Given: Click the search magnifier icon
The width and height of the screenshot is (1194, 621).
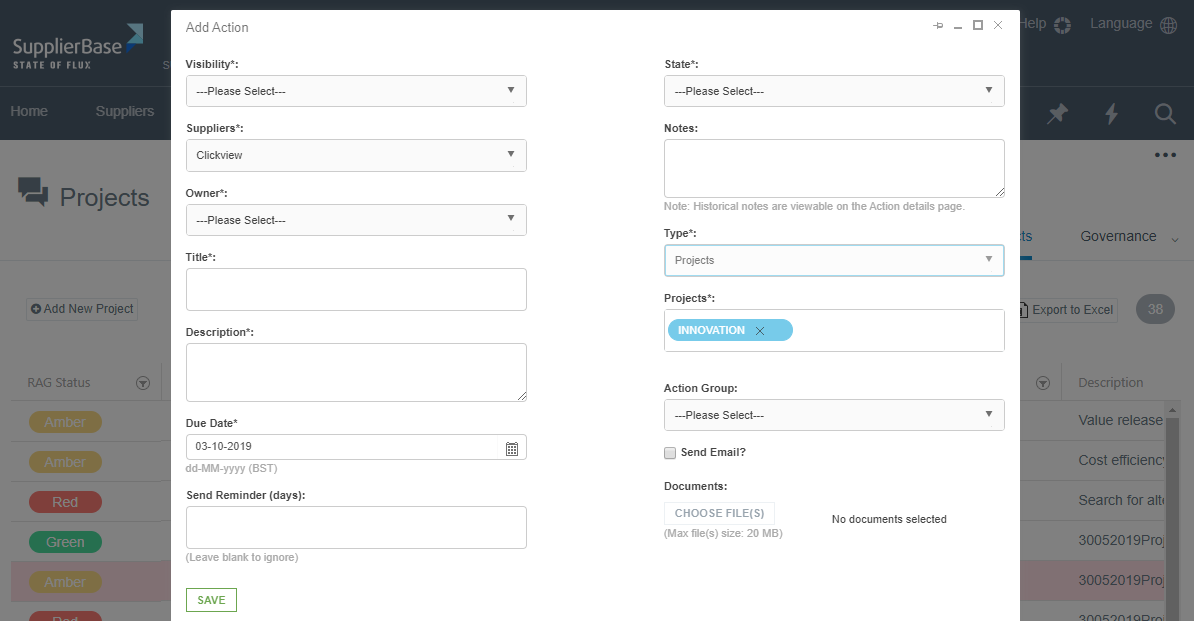Looking at the screenshot, I should tap(1164, 114).
